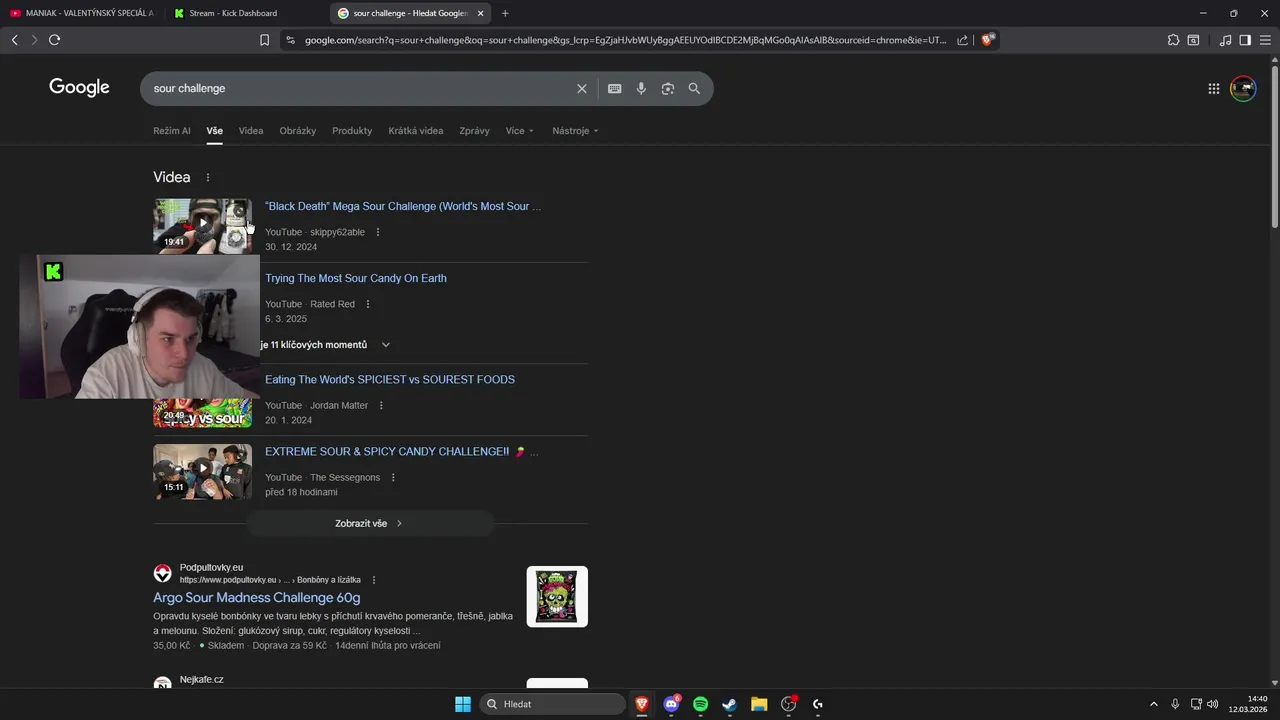This screenshot has width=1280, height=720.
Task: Go back to previous page
Action: 14,40
